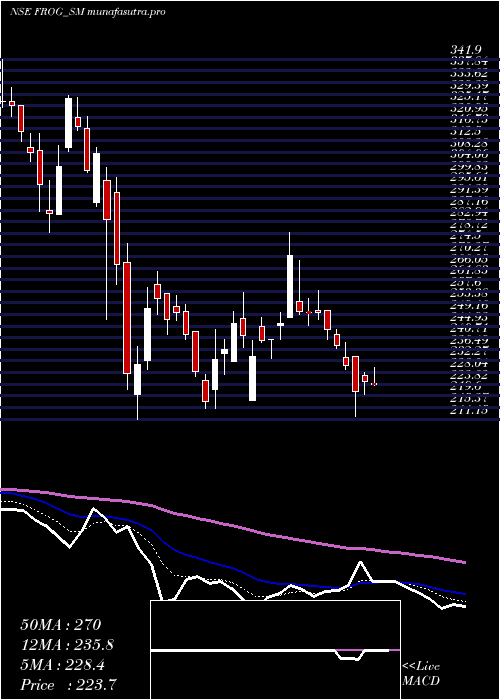This screenshot has height=700, width=500.
Task: Click the Price : 223.7 reading
Action: pos(70,685)
